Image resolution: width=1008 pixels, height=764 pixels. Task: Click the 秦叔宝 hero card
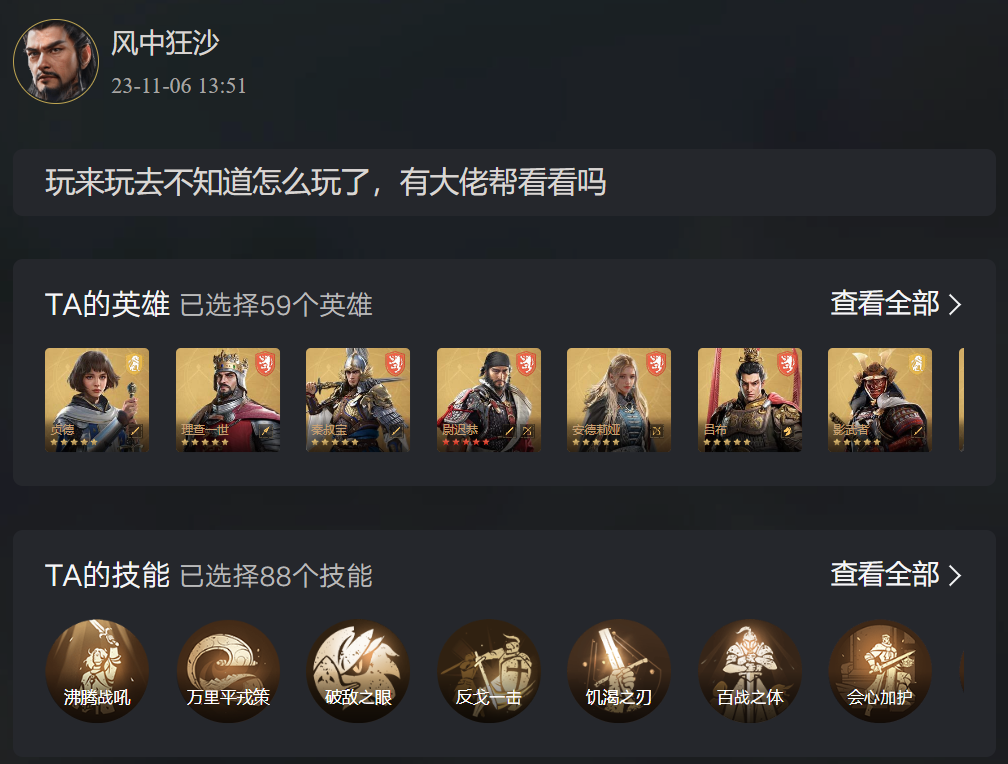click(358, 400)
